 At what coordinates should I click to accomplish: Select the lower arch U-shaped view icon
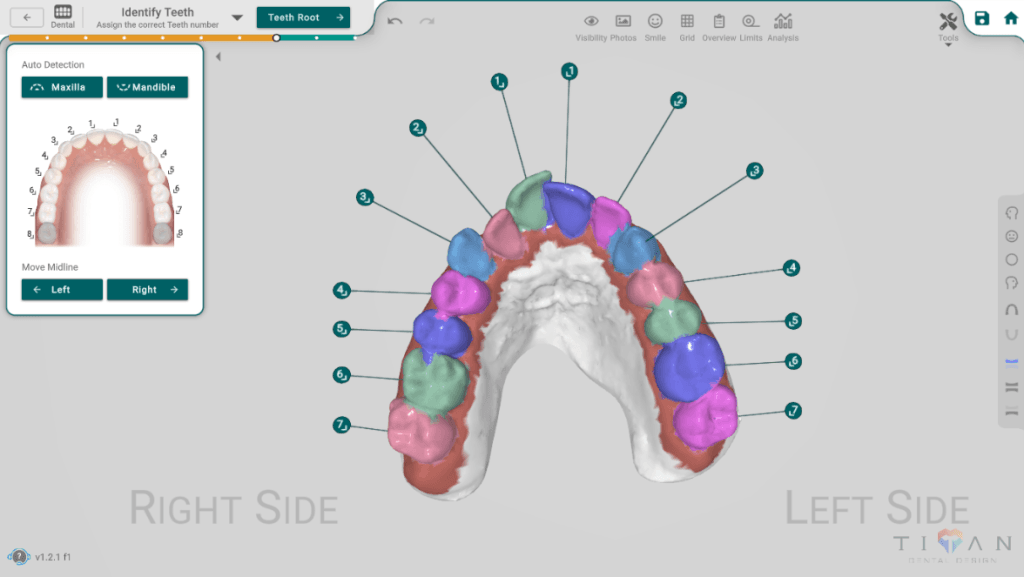coord(1012,335)
